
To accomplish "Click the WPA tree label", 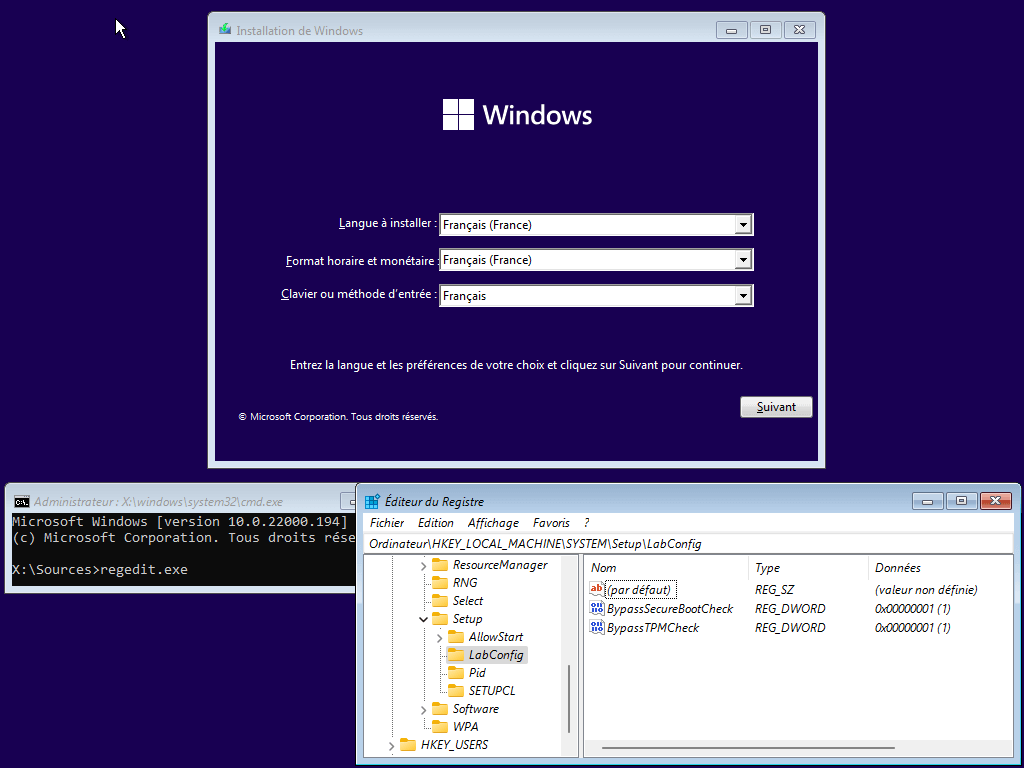I will (466, 726).
